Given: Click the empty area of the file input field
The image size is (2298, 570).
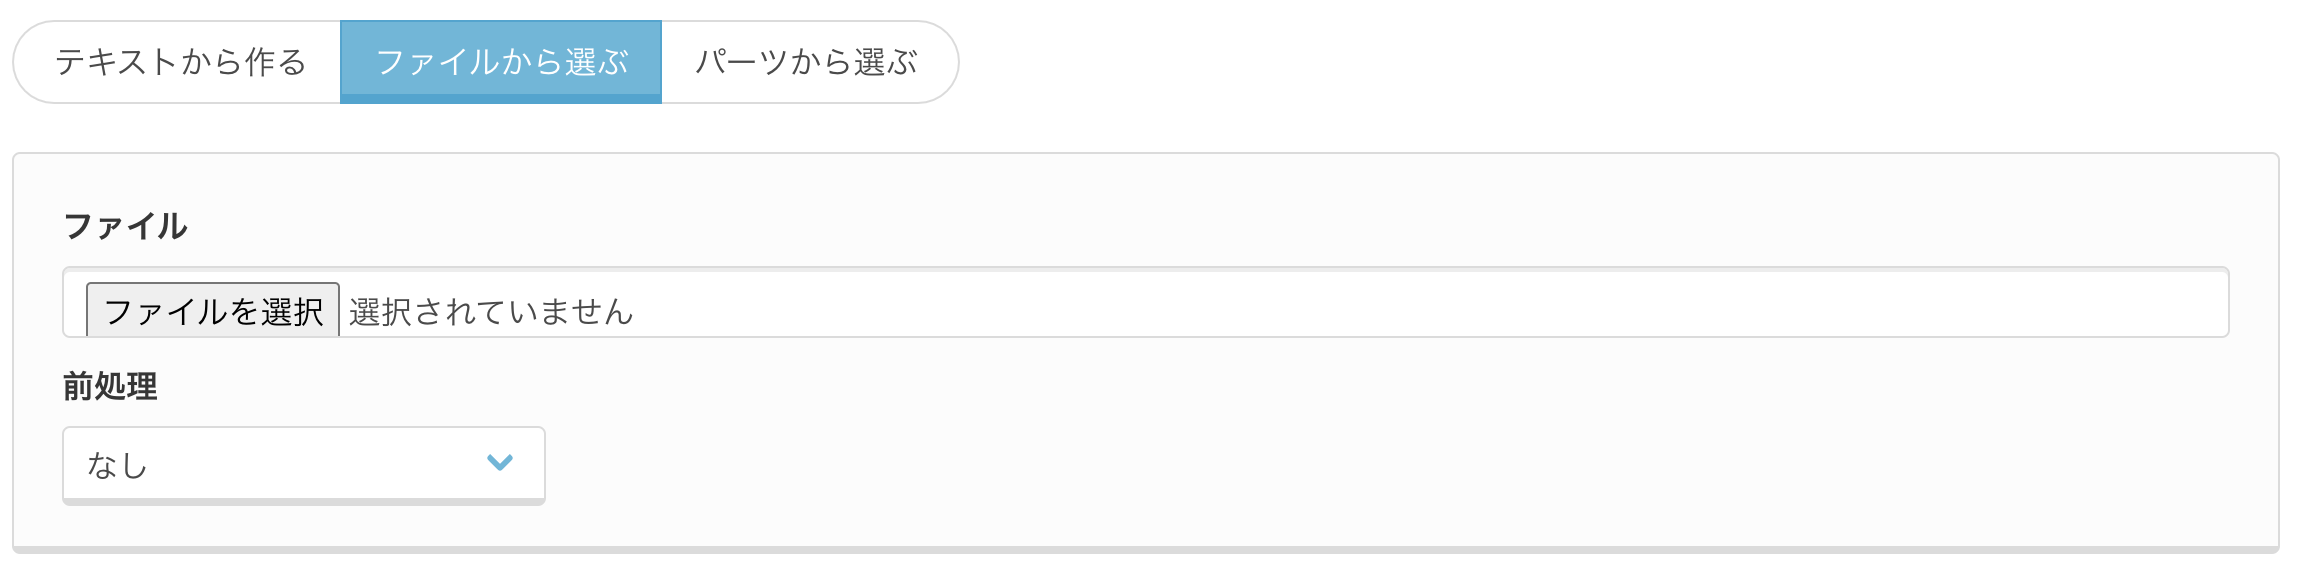Looking at the screenshot, I should (x=1400, y=303).
